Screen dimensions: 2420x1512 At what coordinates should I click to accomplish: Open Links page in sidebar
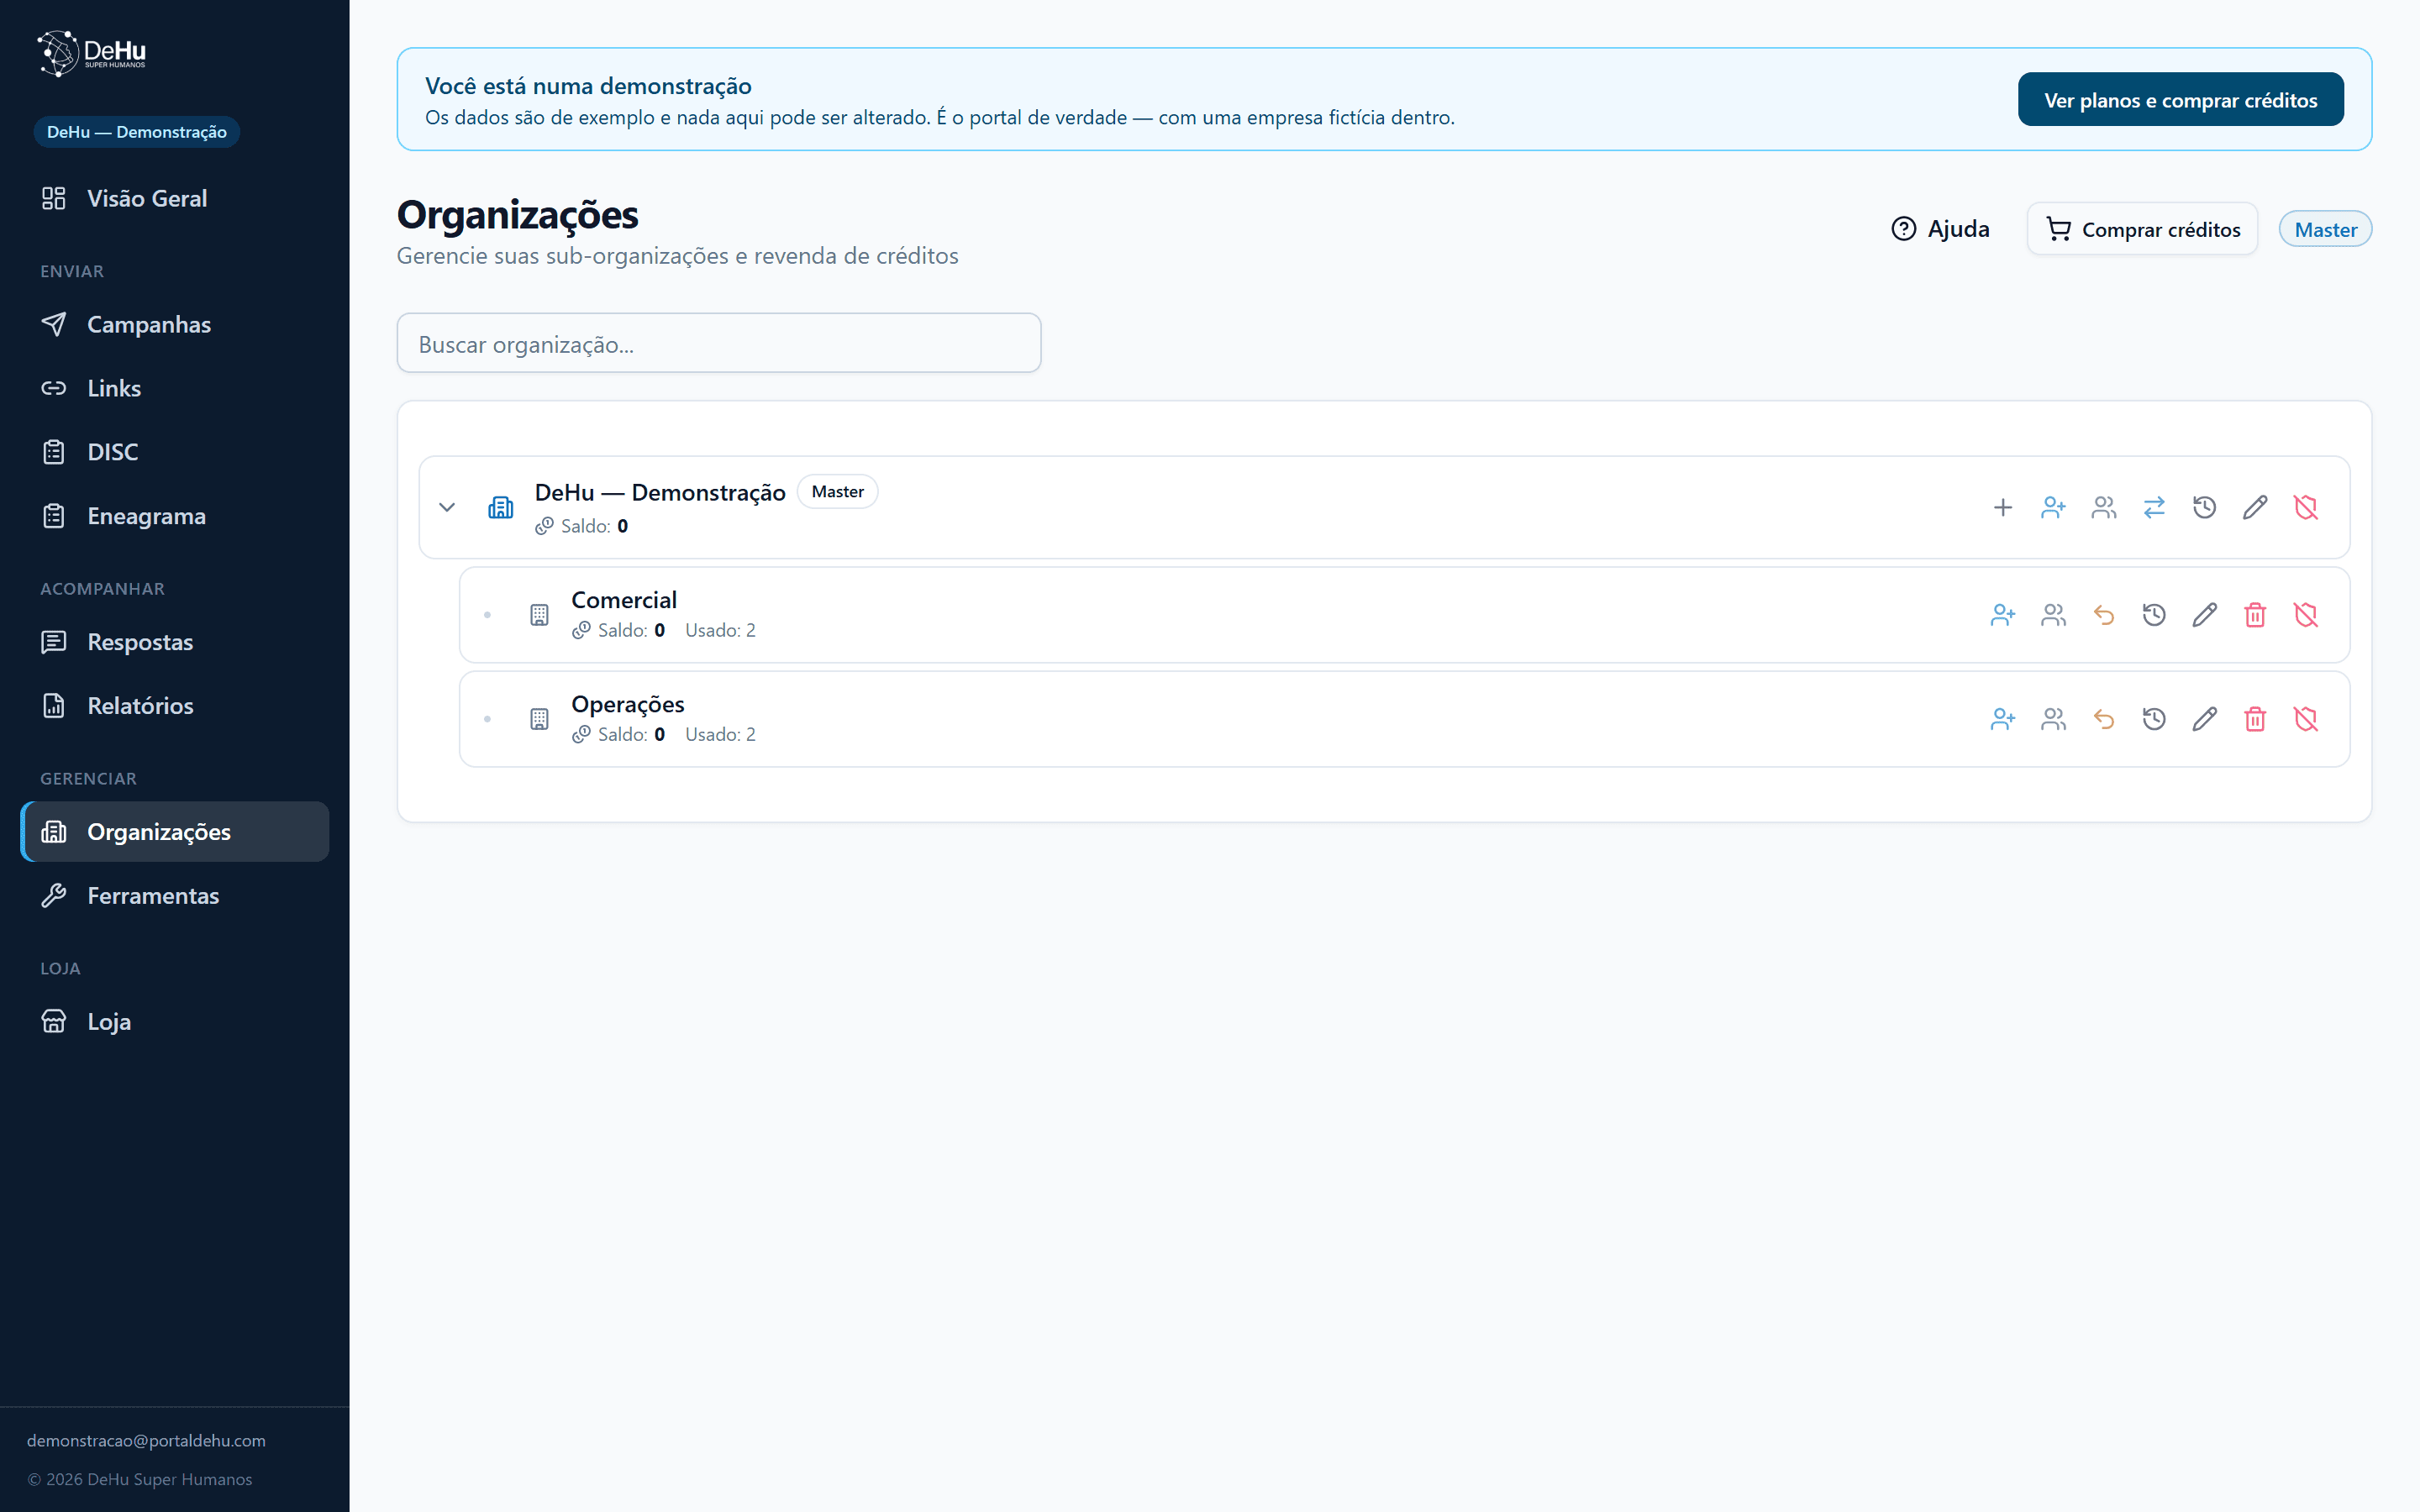(174, 388)
